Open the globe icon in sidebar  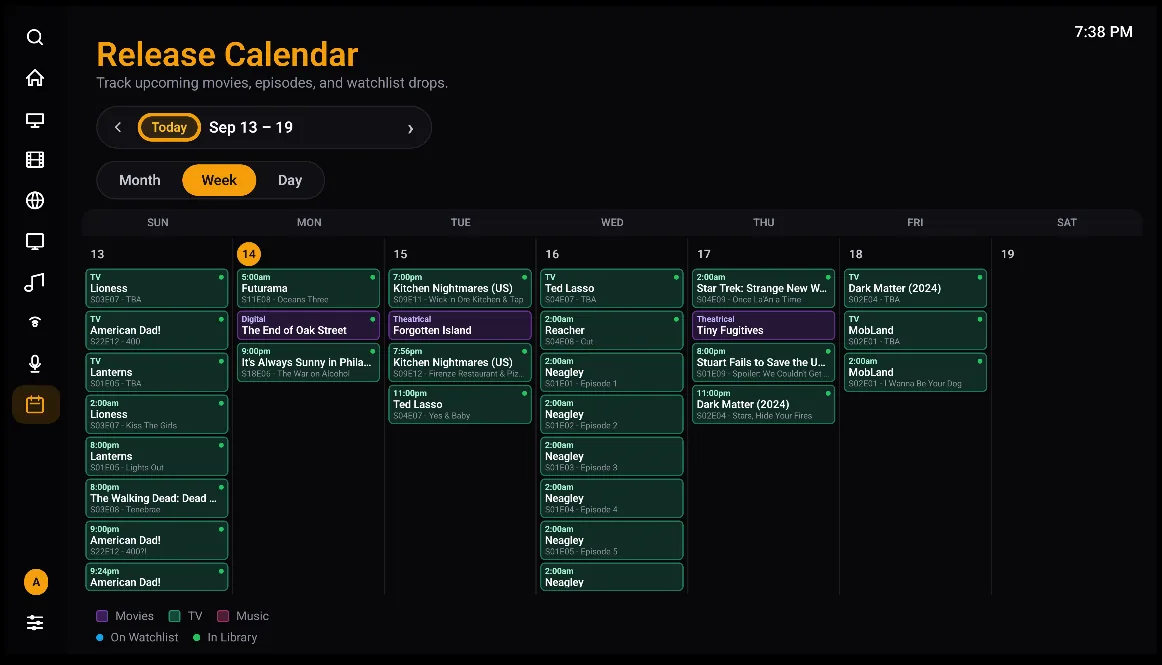(35, 200)
